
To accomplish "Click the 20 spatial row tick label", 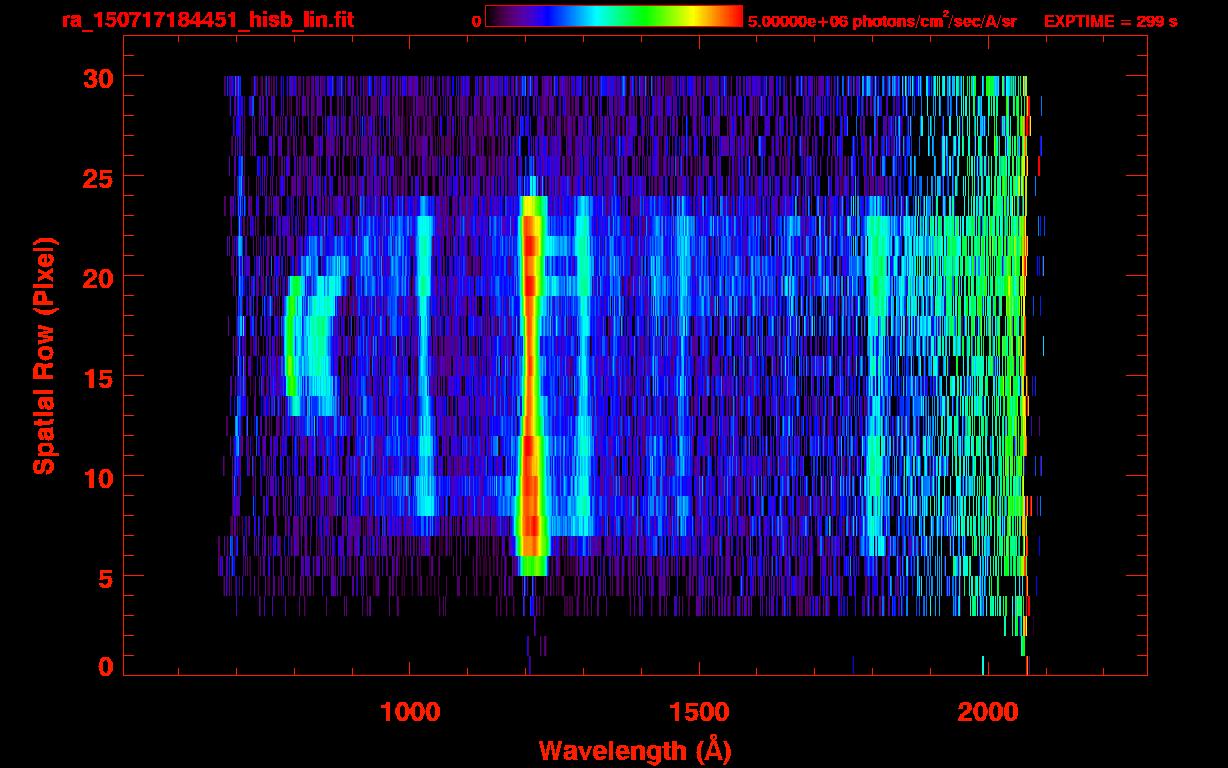I will 98,277.
